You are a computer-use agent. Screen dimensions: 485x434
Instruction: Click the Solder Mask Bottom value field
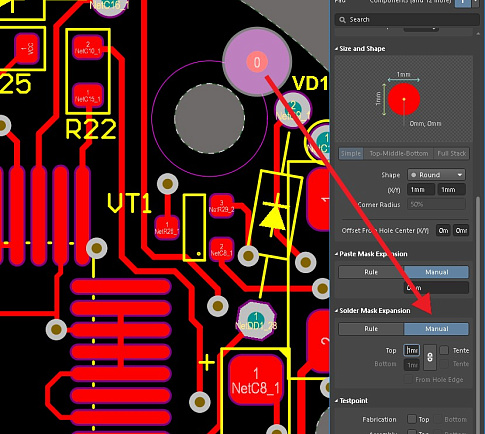[x=412, y=365]
